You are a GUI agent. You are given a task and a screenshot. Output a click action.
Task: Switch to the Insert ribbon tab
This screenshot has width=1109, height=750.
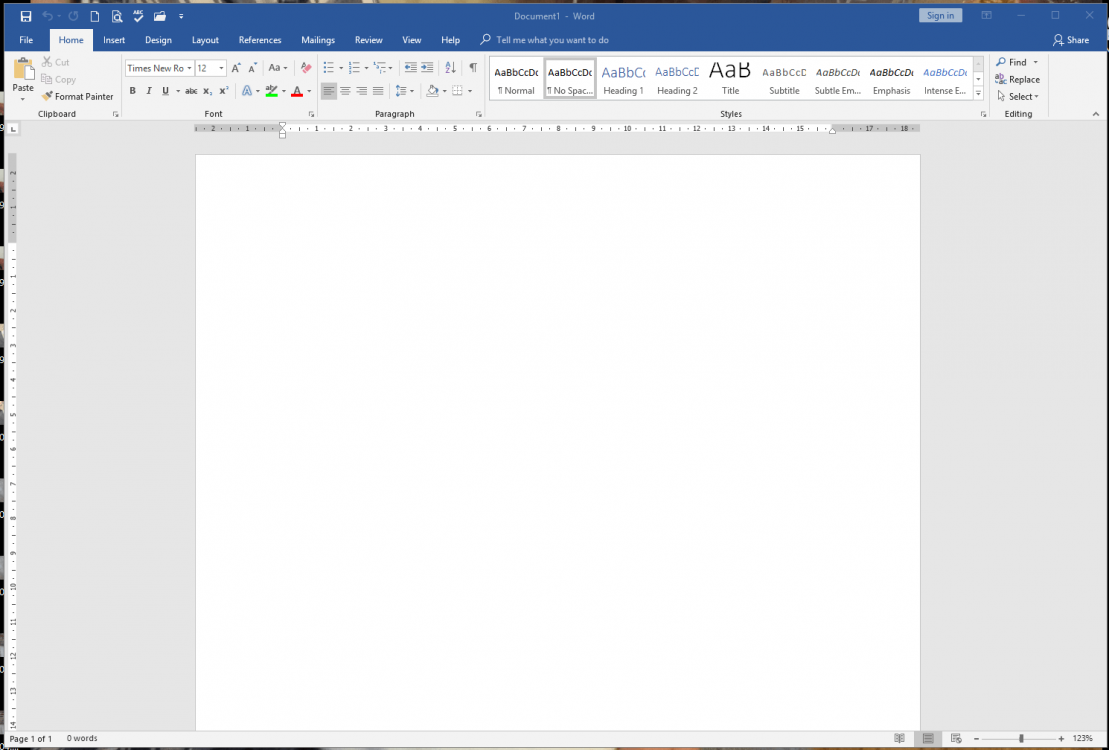coord(113,39)
